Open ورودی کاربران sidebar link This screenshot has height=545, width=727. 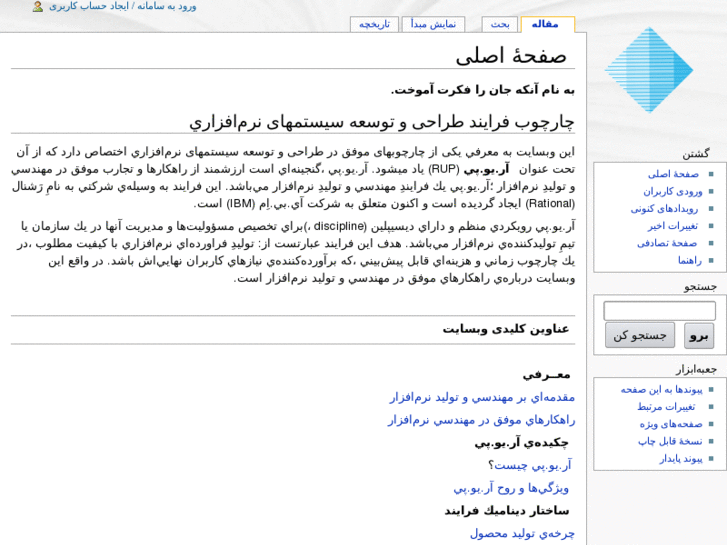672,191
